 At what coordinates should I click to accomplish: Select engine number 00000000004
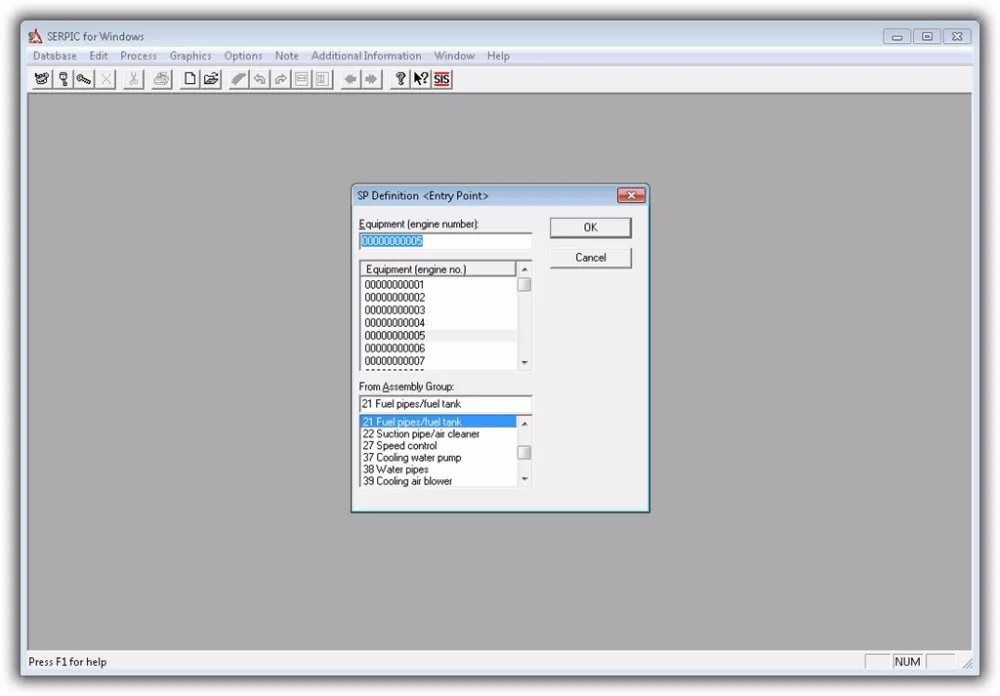tap(439, 323)
